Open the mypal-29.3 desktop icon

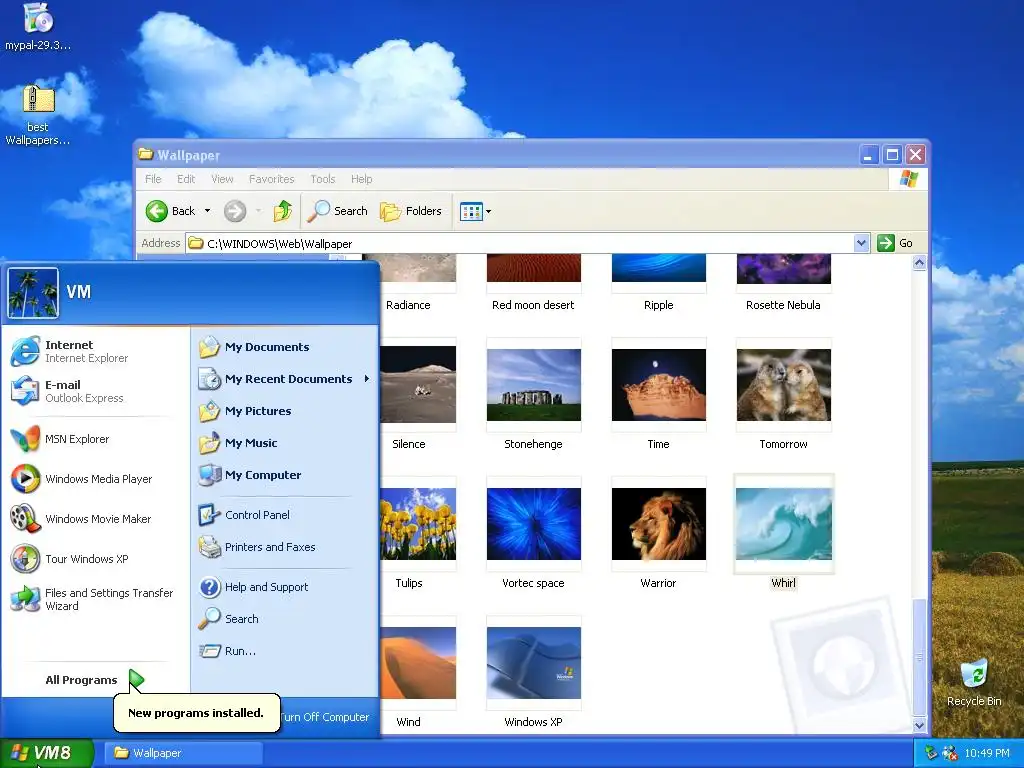pyautogui.click(x=38, y=27)
